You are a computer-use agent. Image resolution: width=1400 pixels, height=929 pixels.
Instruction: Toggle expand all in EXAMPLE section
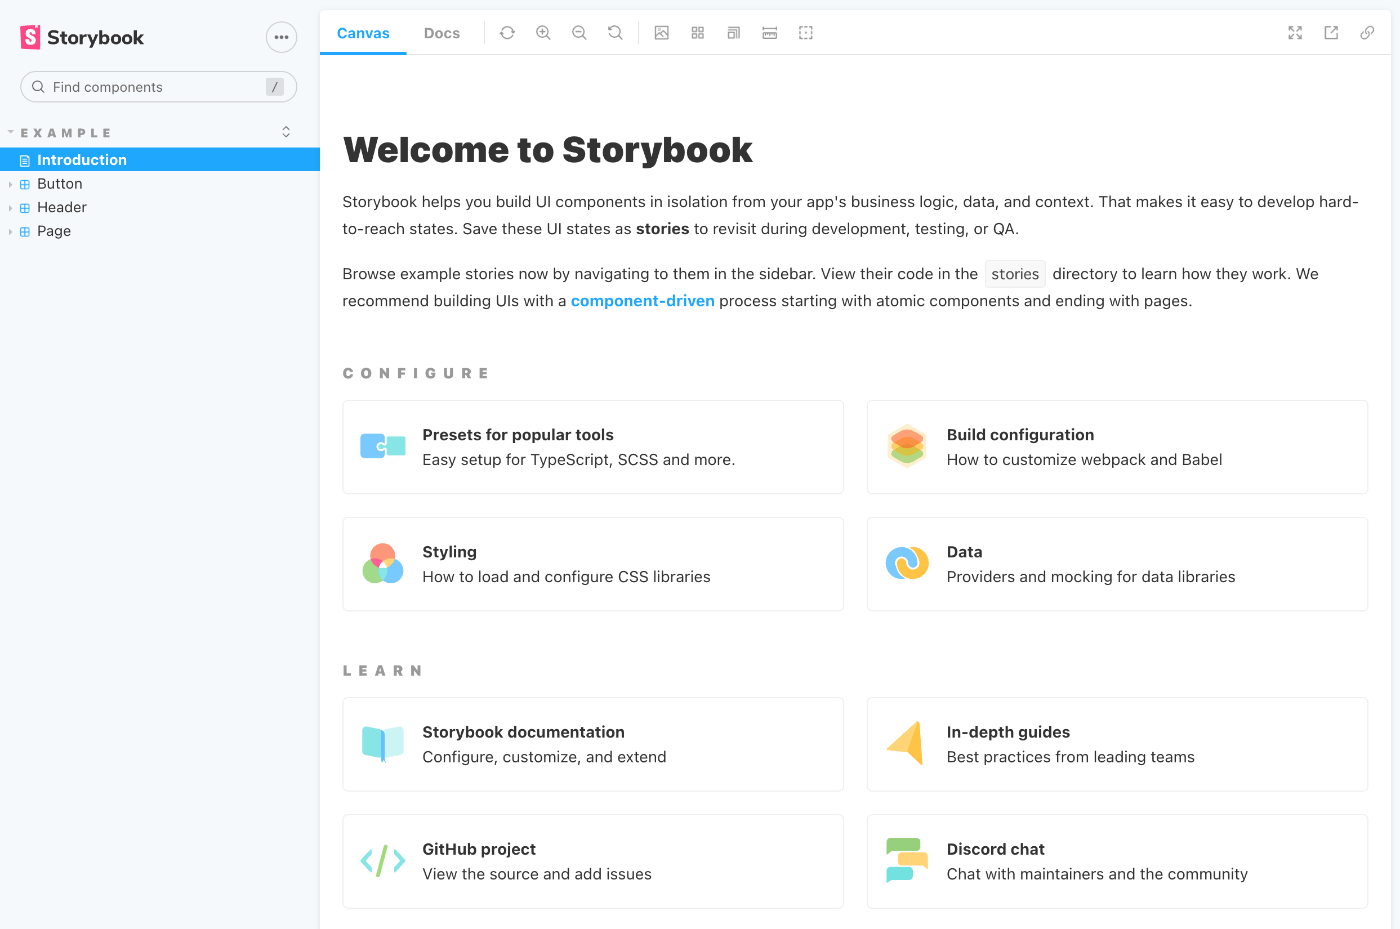click(x=286, y=132)
